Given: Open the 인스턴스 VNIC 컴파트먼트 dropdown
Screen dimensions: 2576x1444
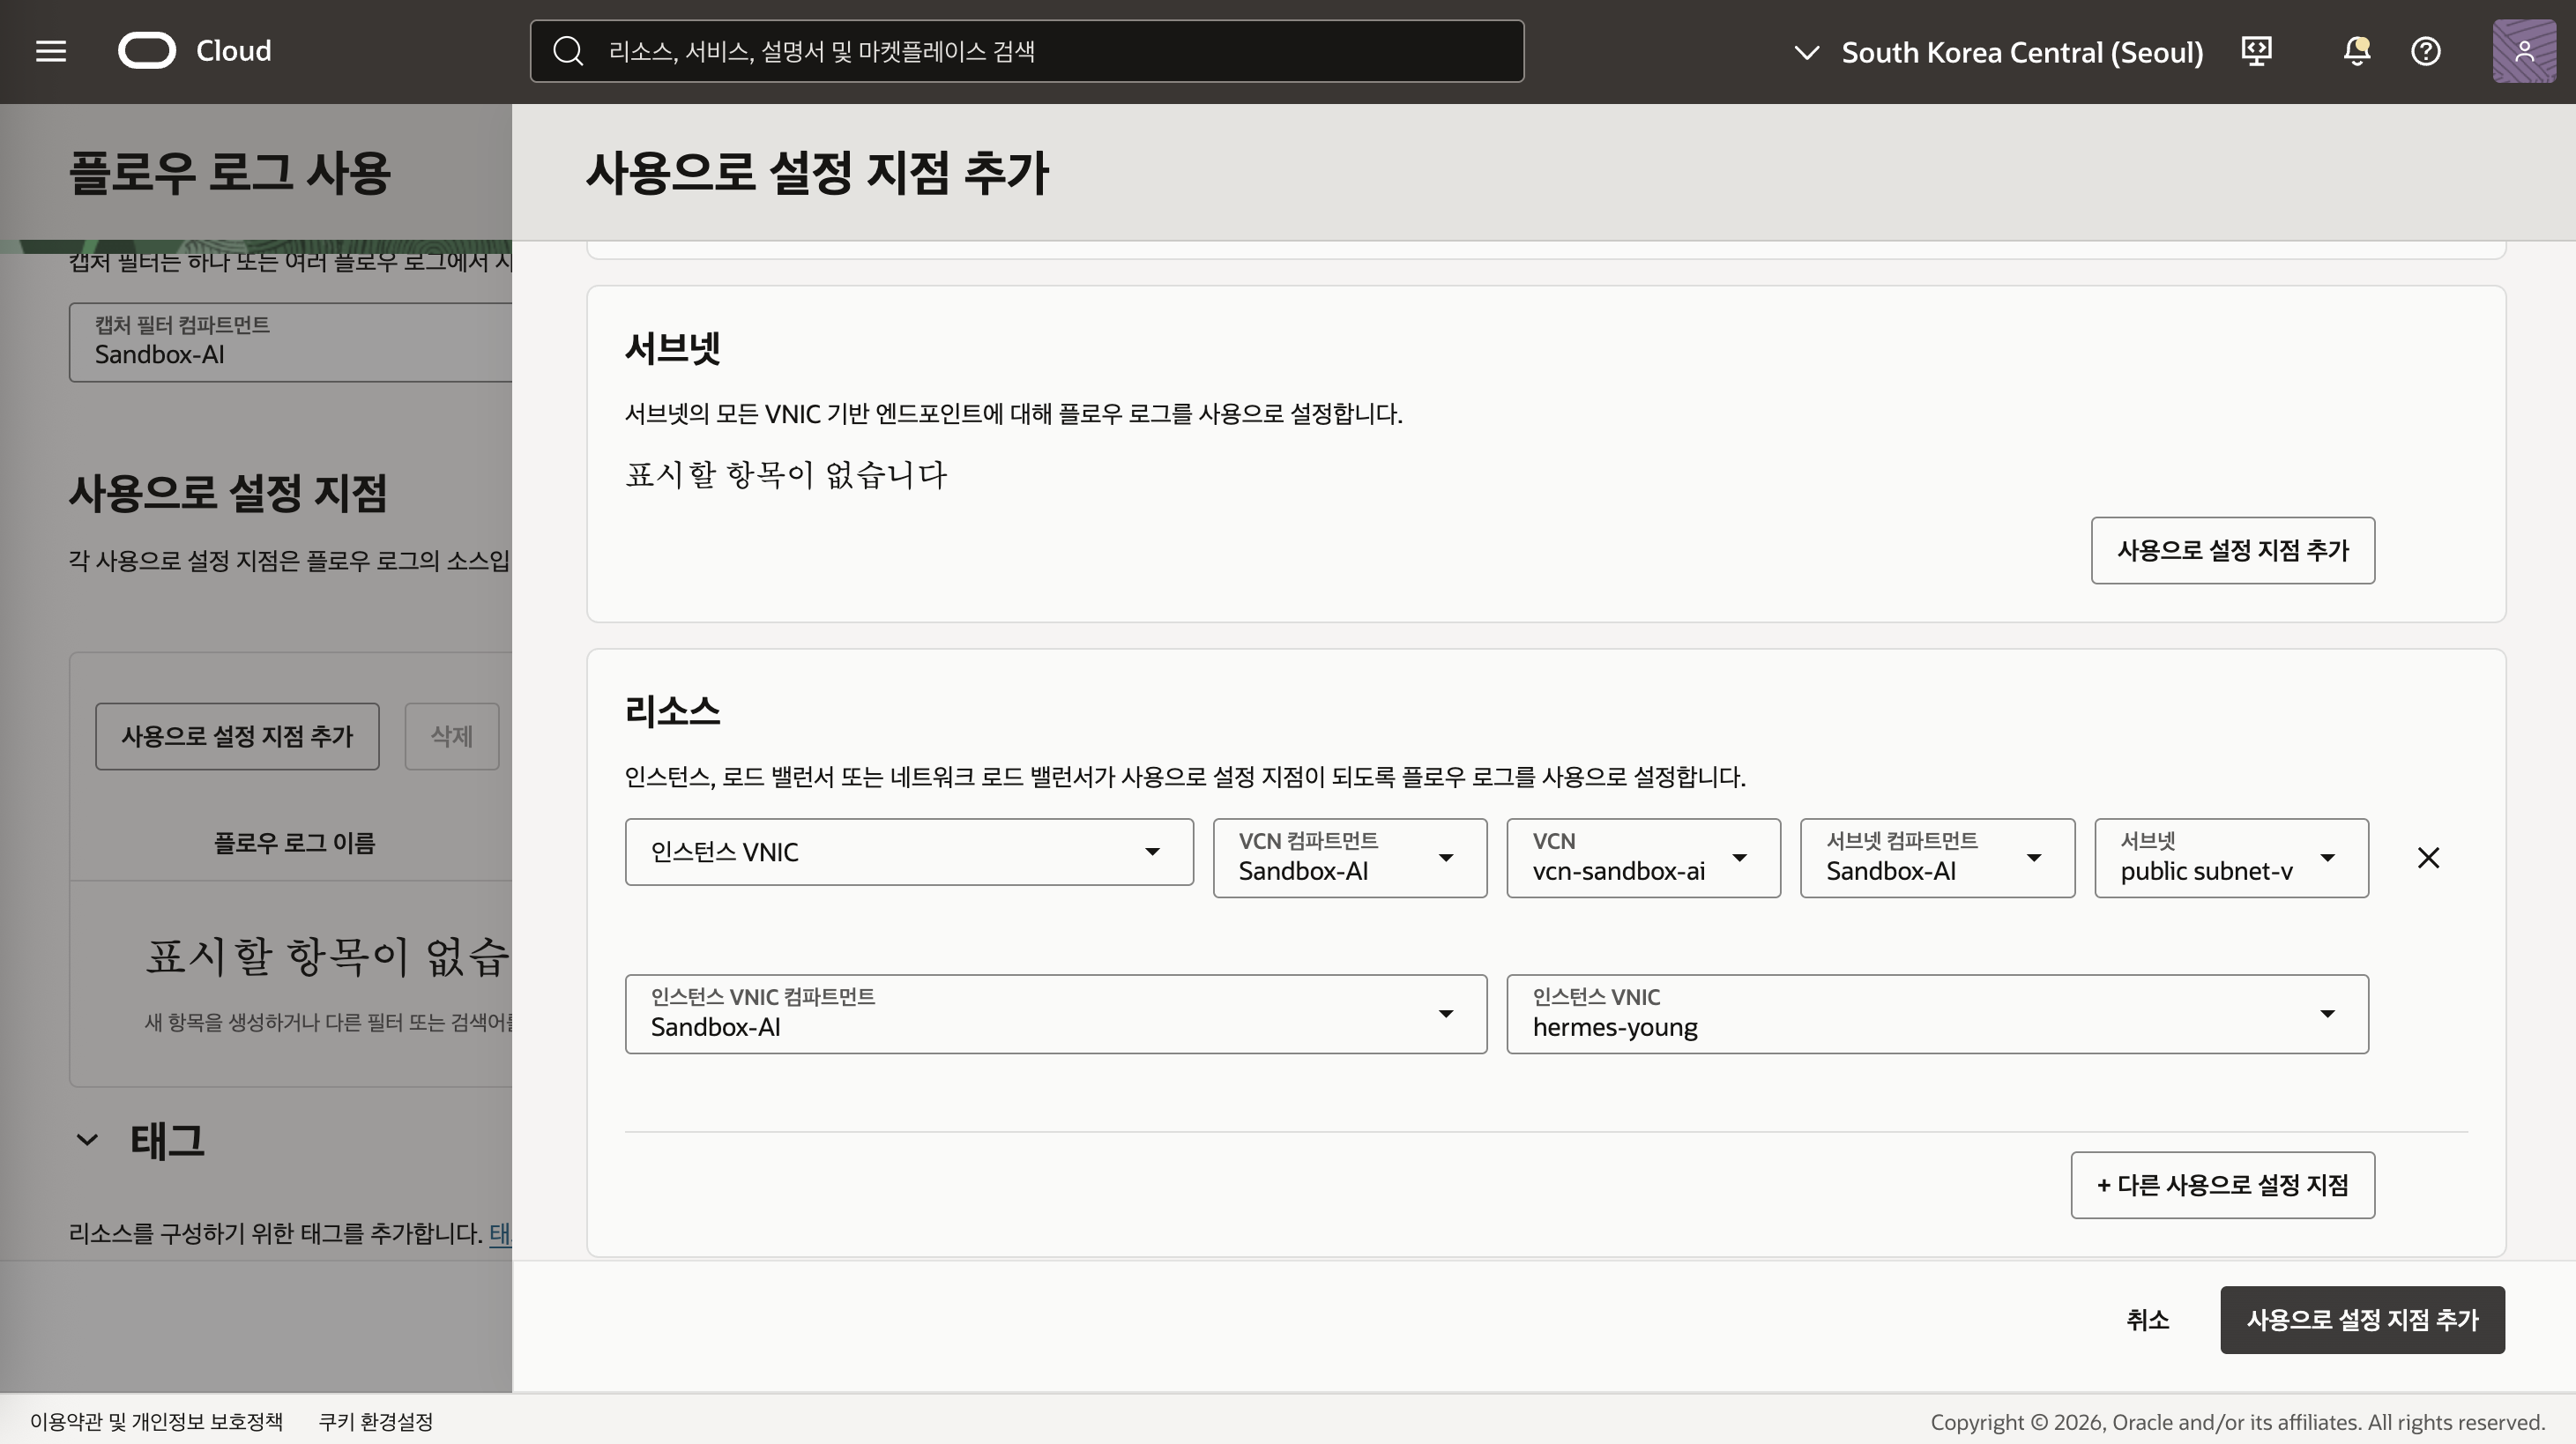Looking at the screenshot, I should [x=1056, y=1014].
